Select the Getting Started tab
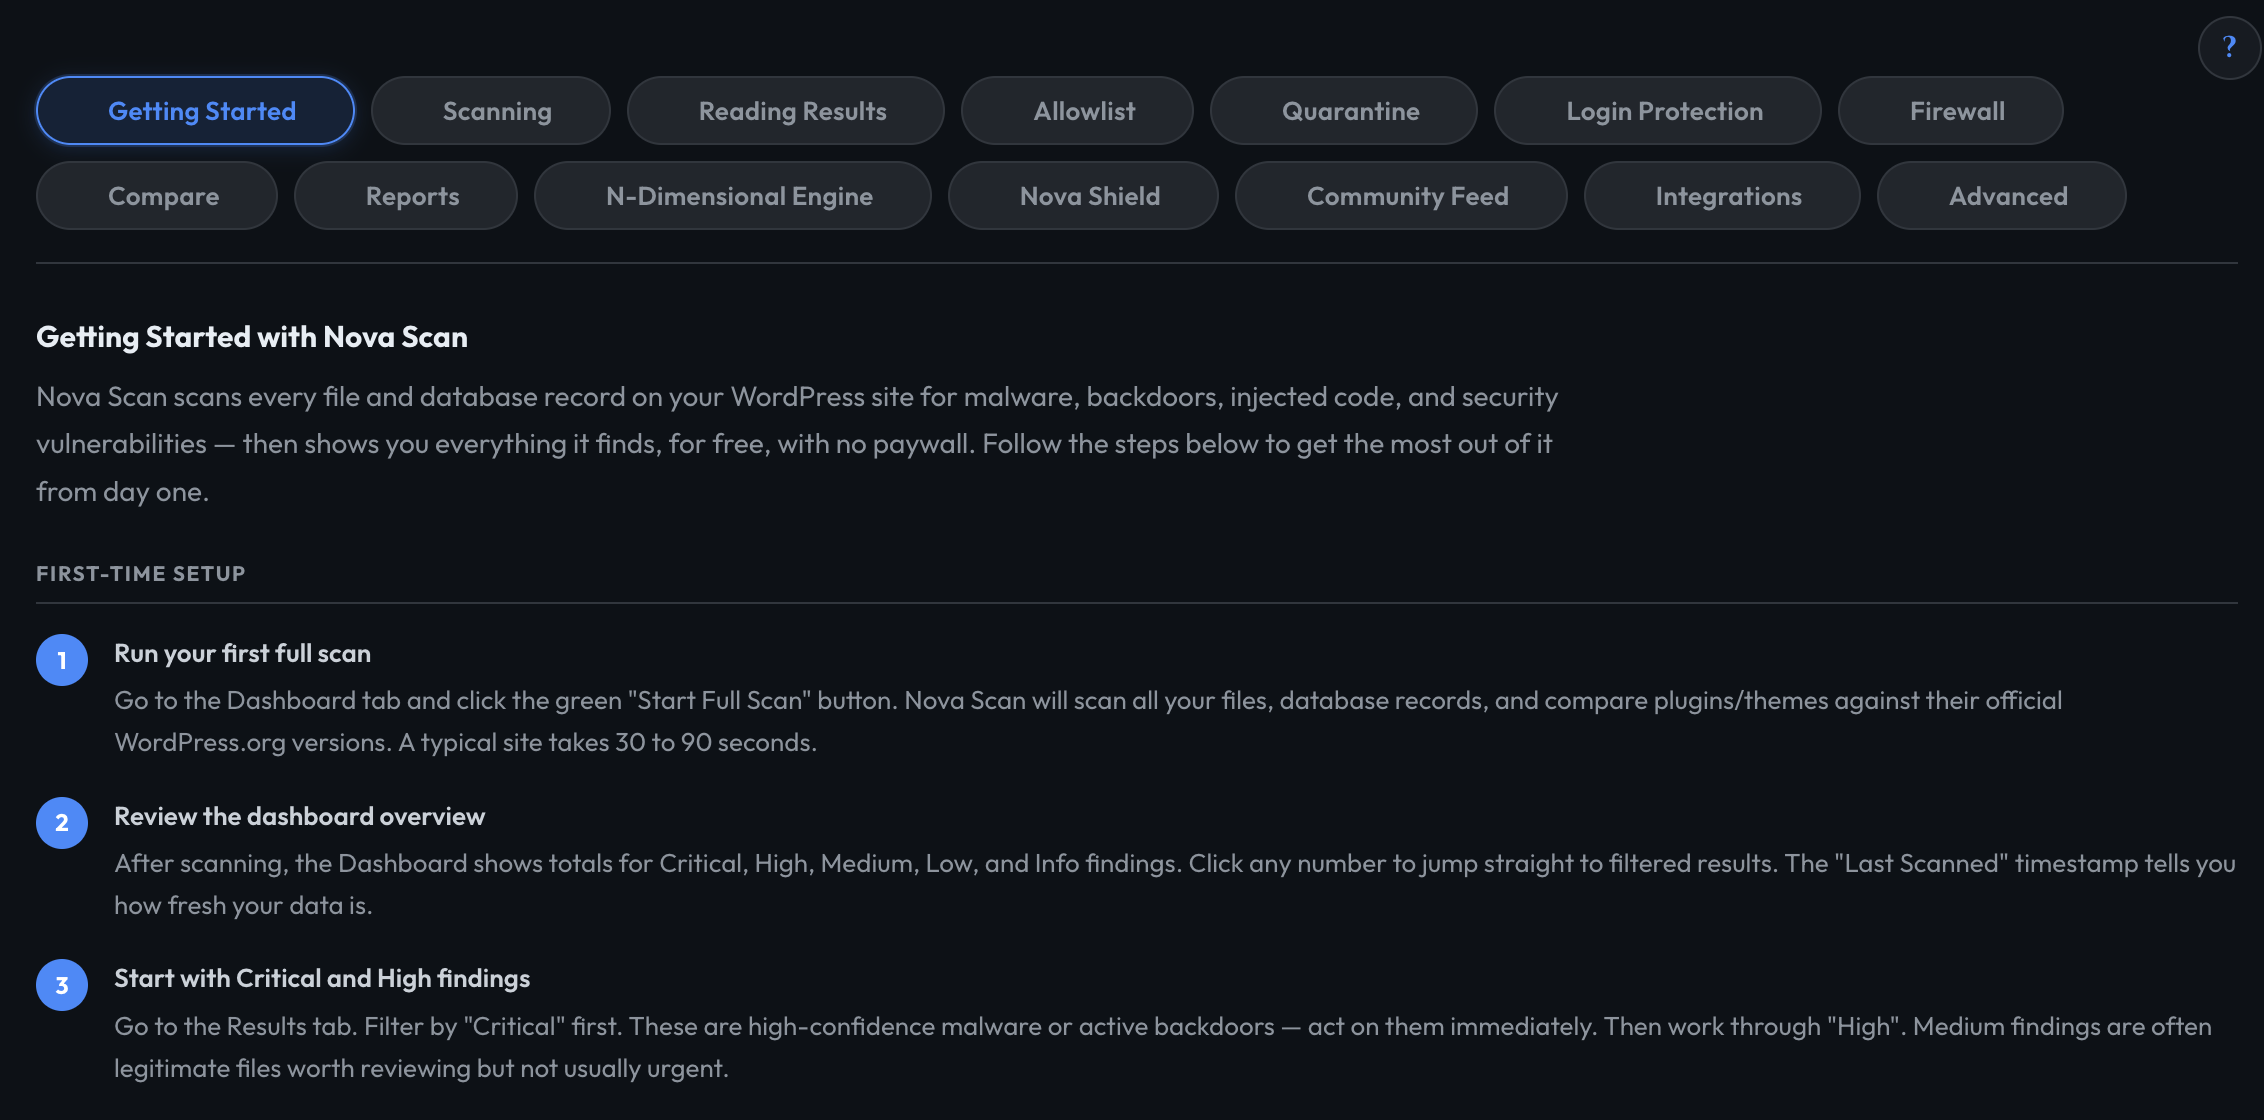The height and width of the screenshot is (1120, 2264). tap(195, 111)
